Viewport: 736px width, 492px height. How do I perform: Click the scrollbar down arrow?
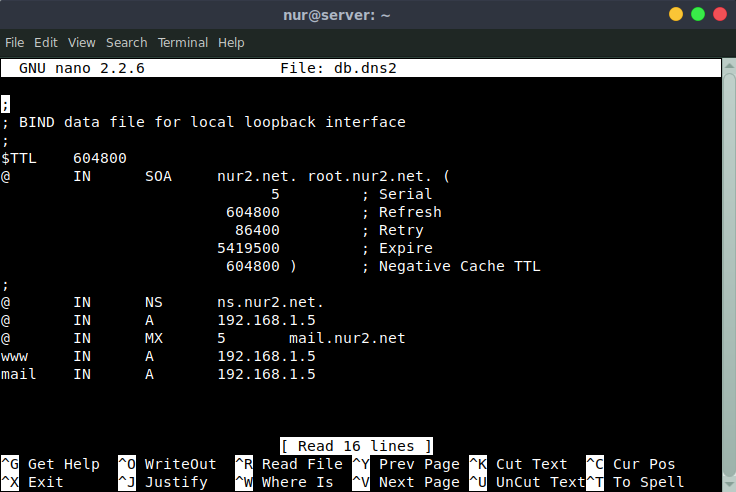tap(729, 485)
